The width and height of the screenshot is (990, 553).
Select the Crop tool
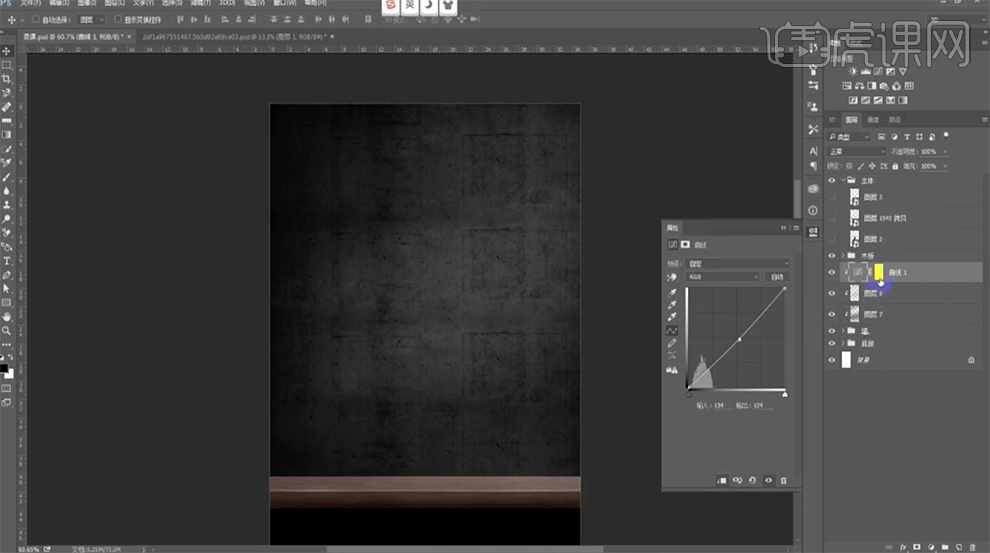tap(7, 79)
